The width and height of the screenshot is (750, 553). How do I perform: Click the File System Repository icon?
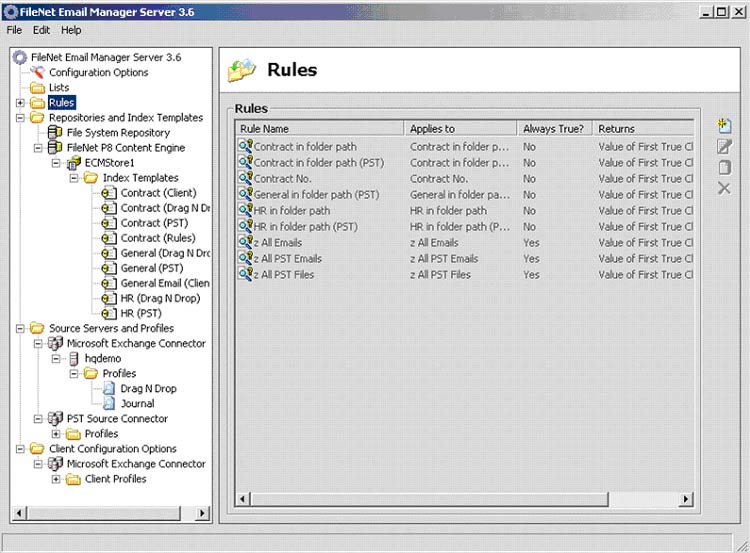point(55,133)
